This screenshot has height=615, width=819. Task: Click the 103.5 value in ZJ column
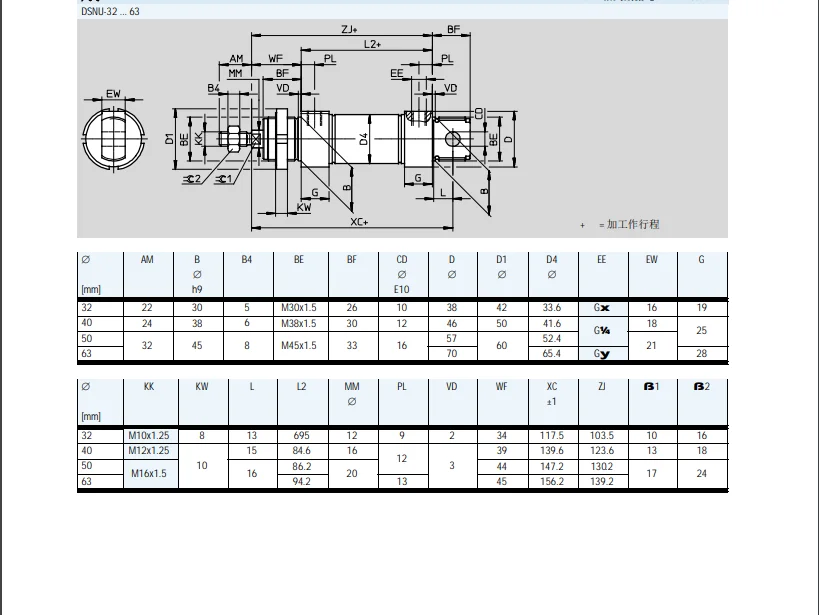click(x=602, y=435)
